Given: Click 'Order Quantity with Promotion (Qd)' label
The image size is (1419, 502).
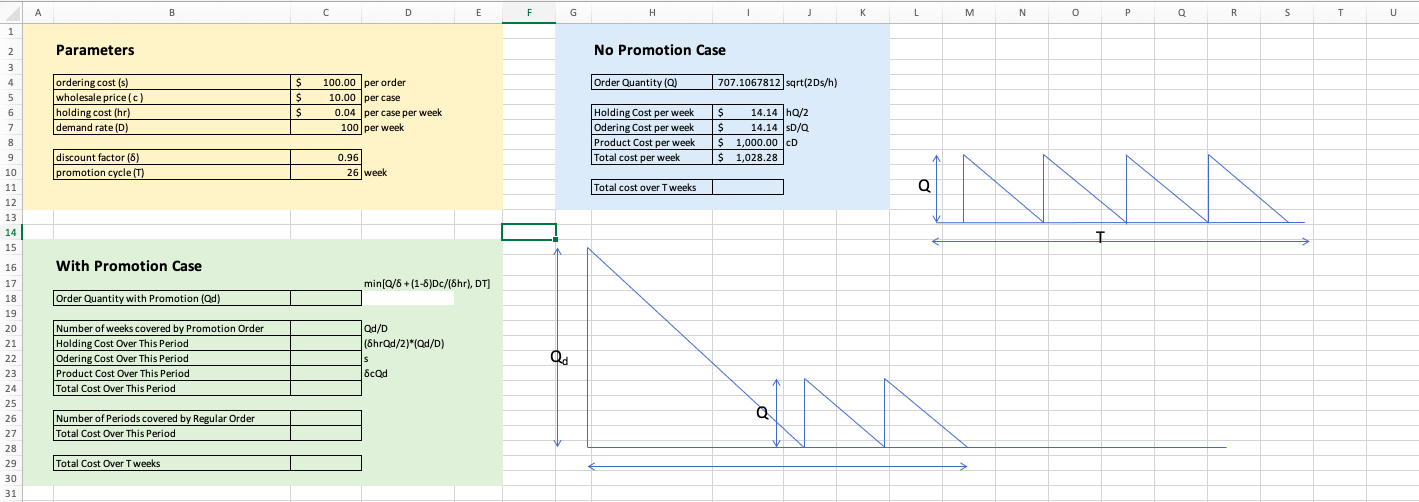Looking at the screenshot, I should (171, 298).
